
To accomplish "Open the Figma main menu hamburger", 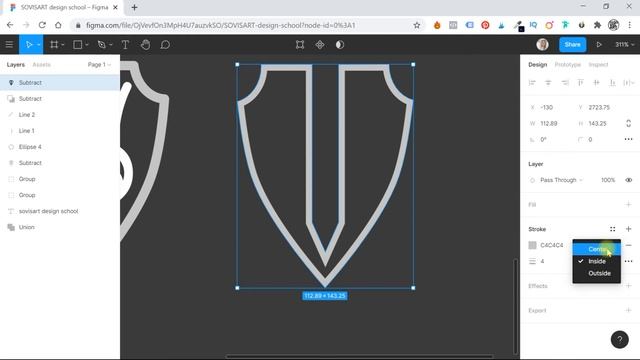I will click(9, 44).
